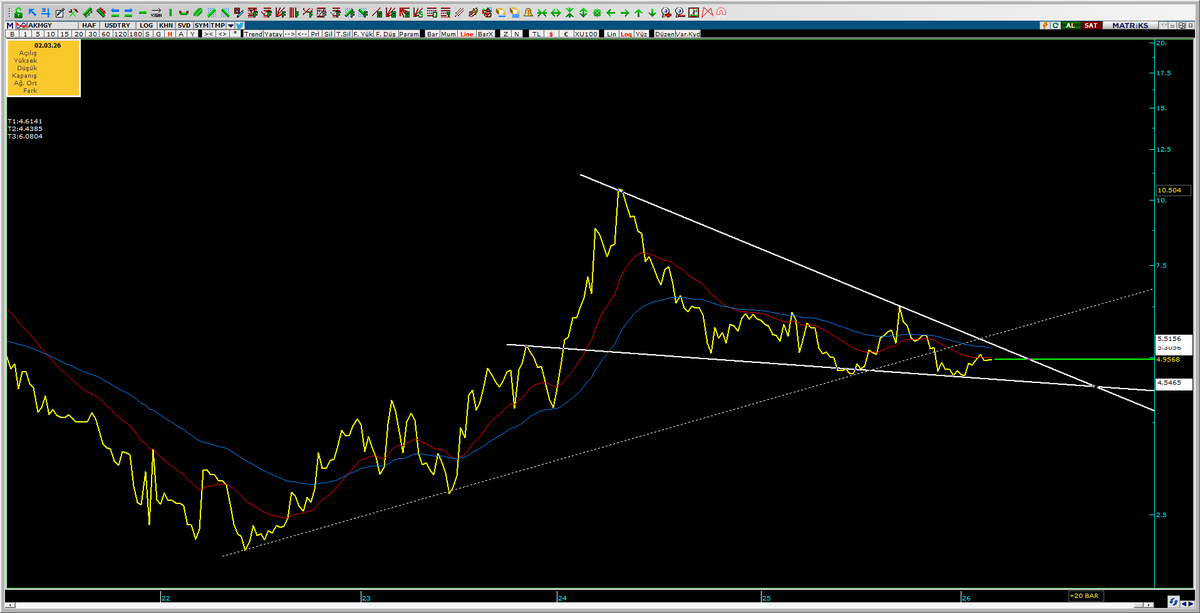This screenshot has width=1200, height=613.
Task: Open the Twitter bird icon
Action: (x=240, y=25)
